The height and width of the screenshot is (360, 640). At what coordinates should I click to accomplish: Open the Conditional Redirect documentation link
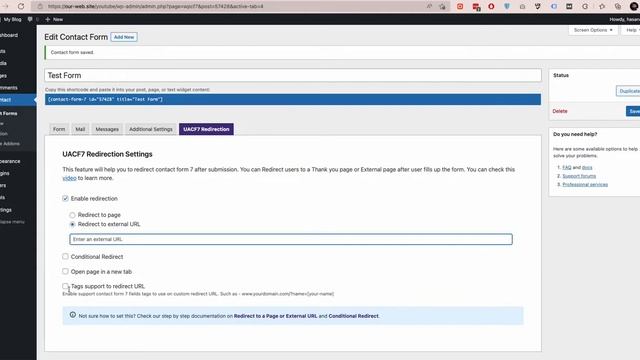(x=353, y=316)
